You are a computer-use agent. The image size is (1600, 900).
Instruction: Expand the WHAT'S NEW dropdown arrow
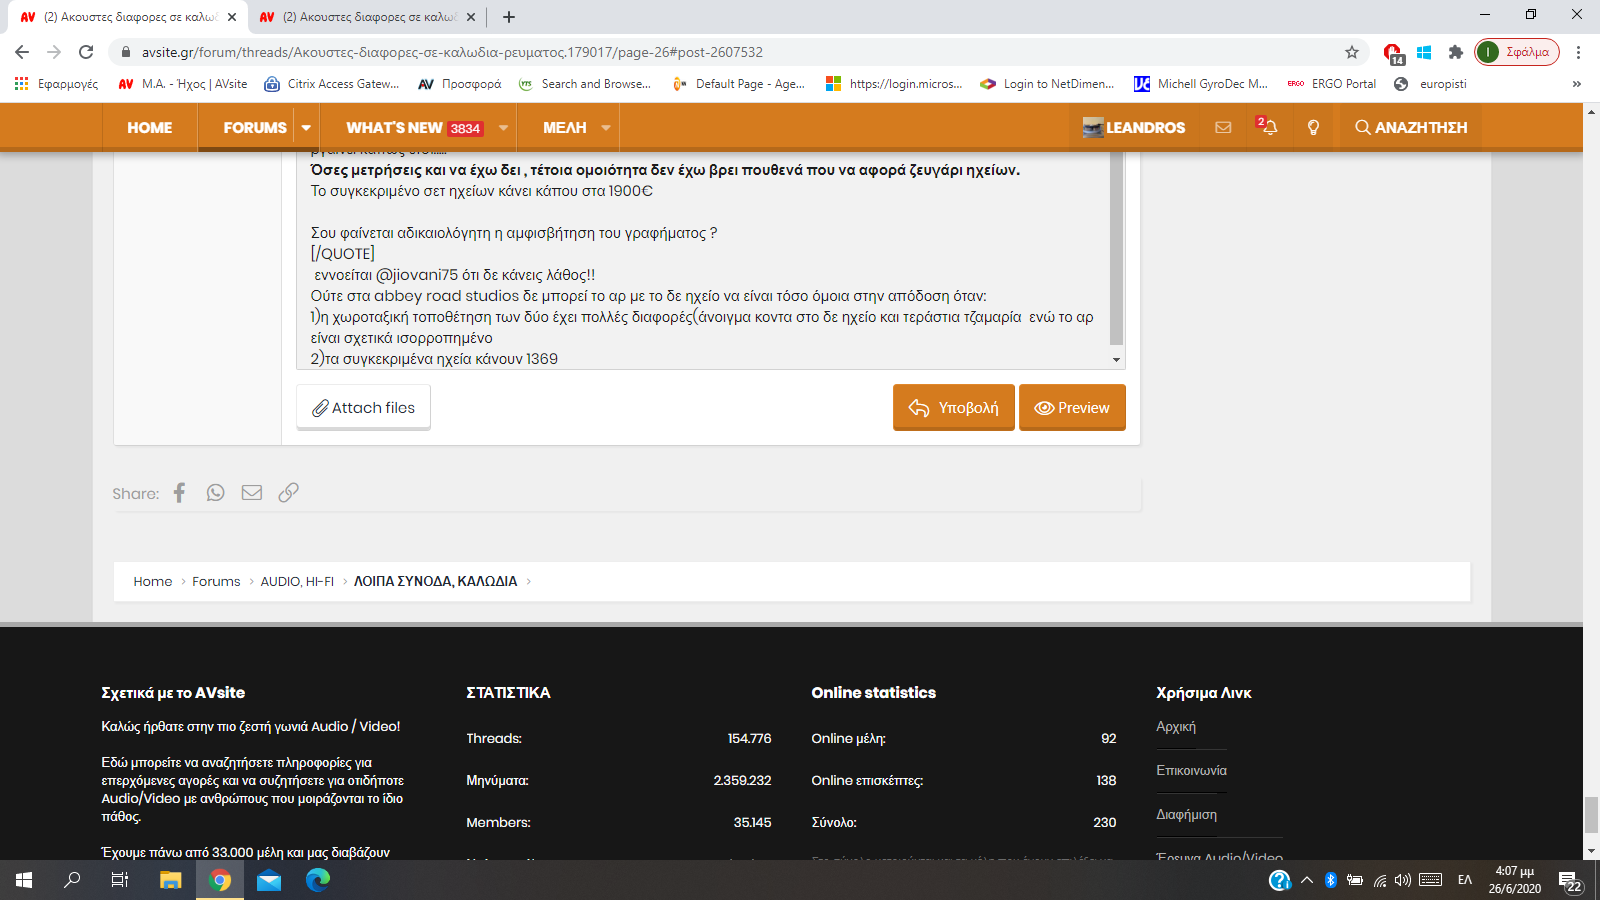(503, 127)
